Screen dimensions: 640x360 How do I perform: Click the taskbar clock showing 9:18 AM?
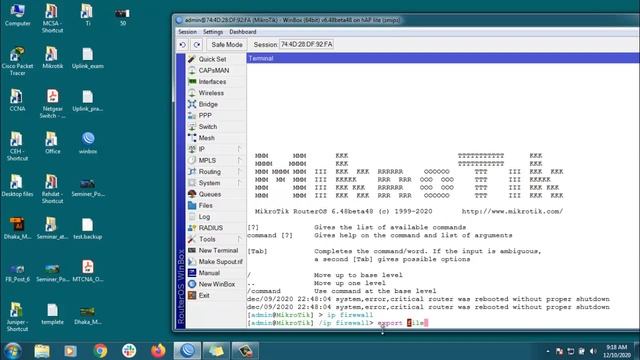[617, 351]
